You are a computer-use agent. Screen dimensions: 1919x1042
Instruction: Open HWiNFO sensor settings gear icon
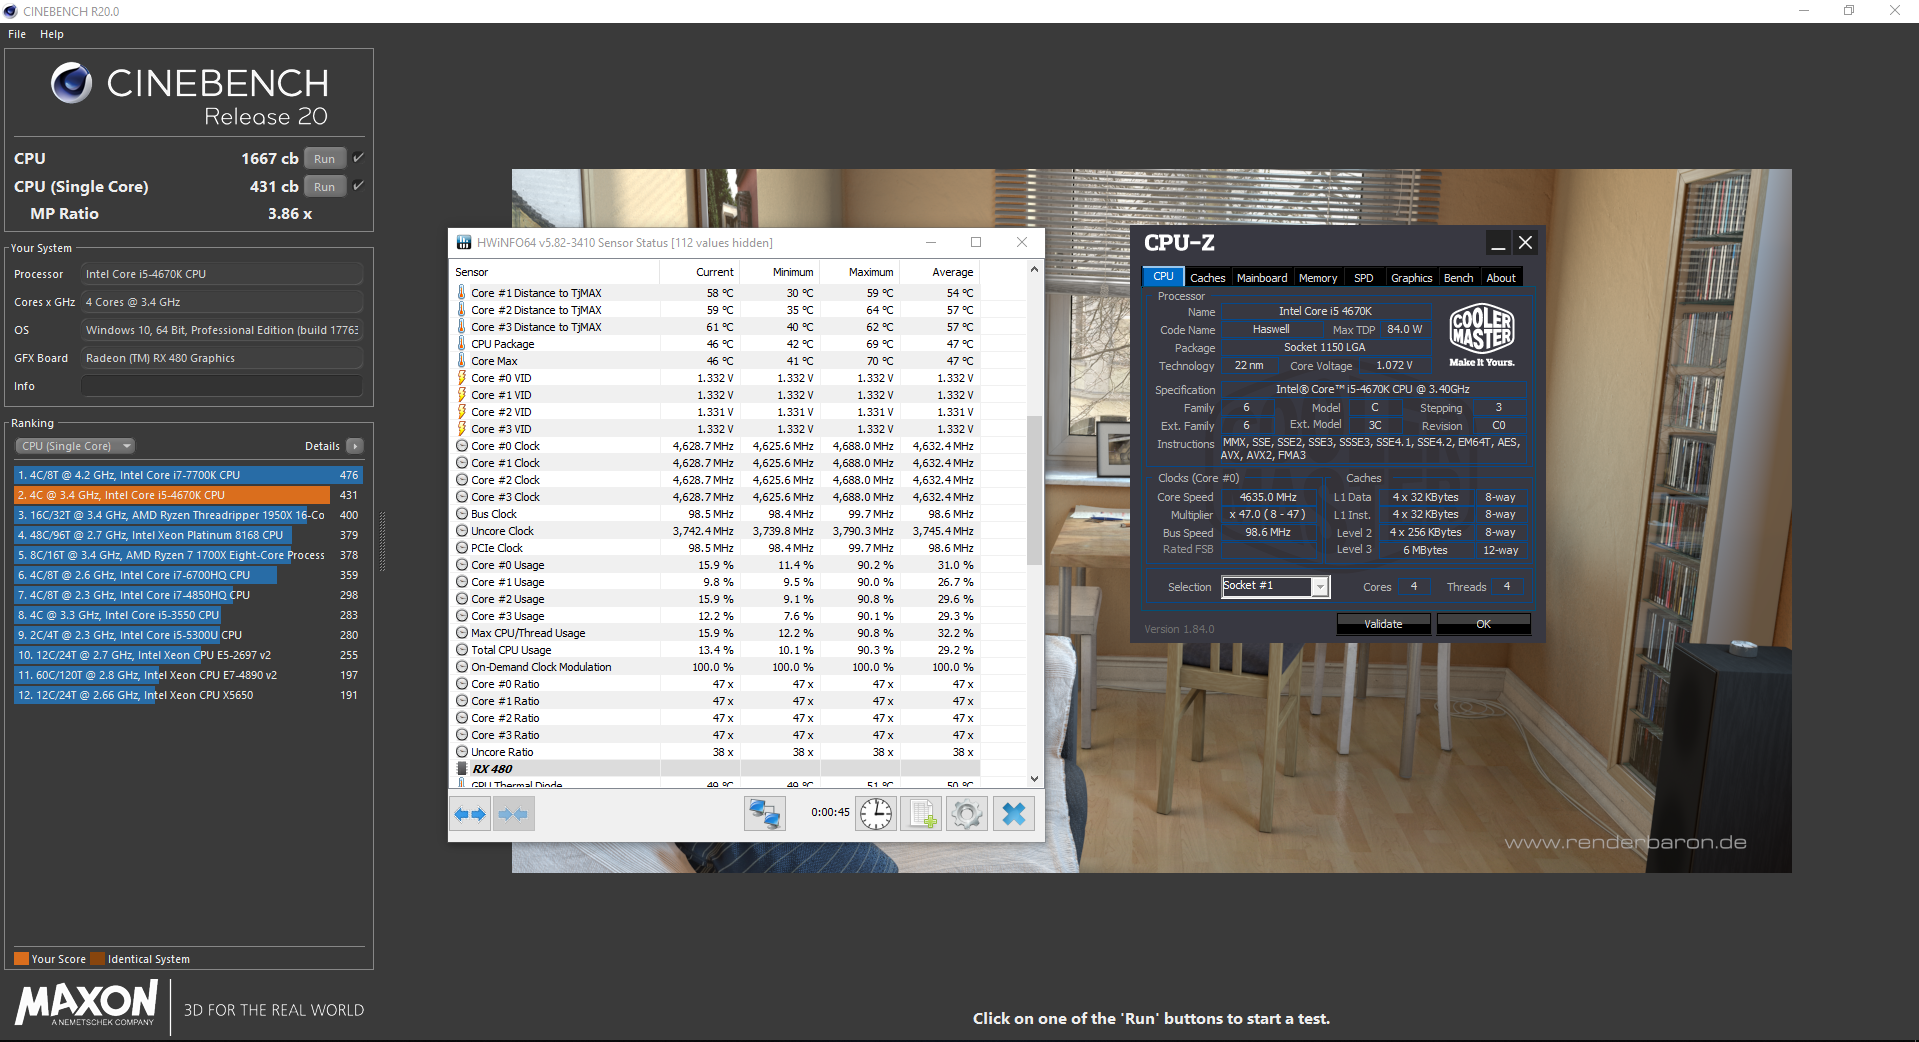[966, 814]
